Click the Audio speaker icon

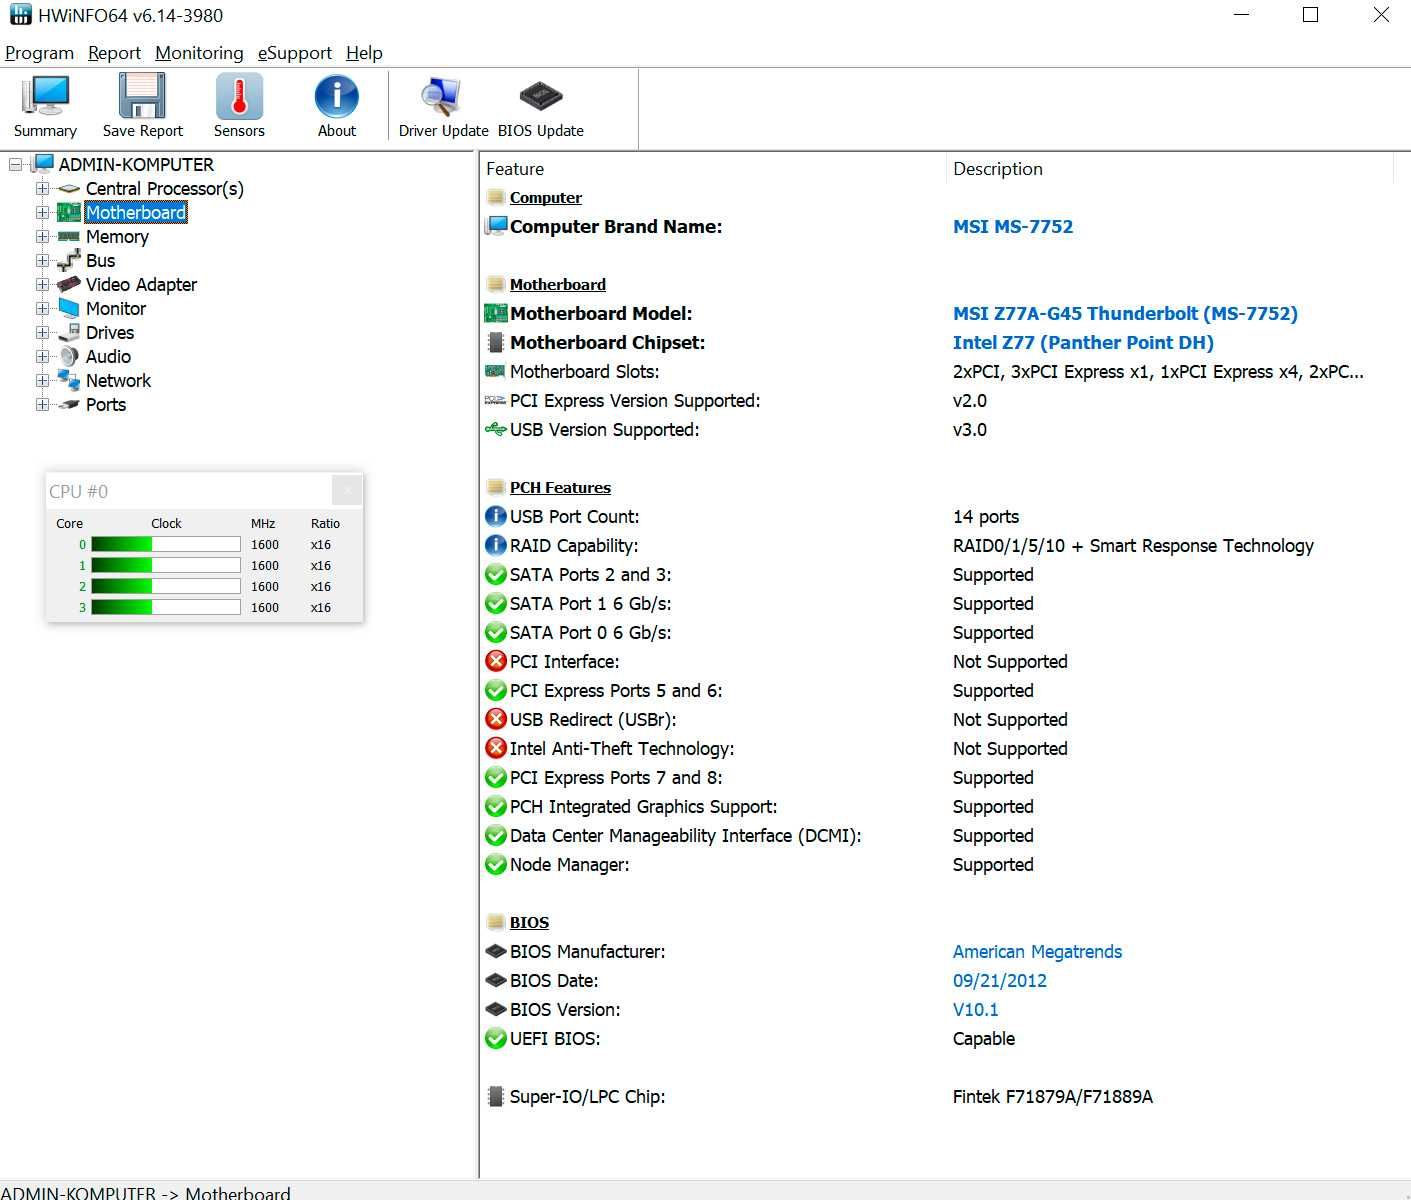(69, 357)
